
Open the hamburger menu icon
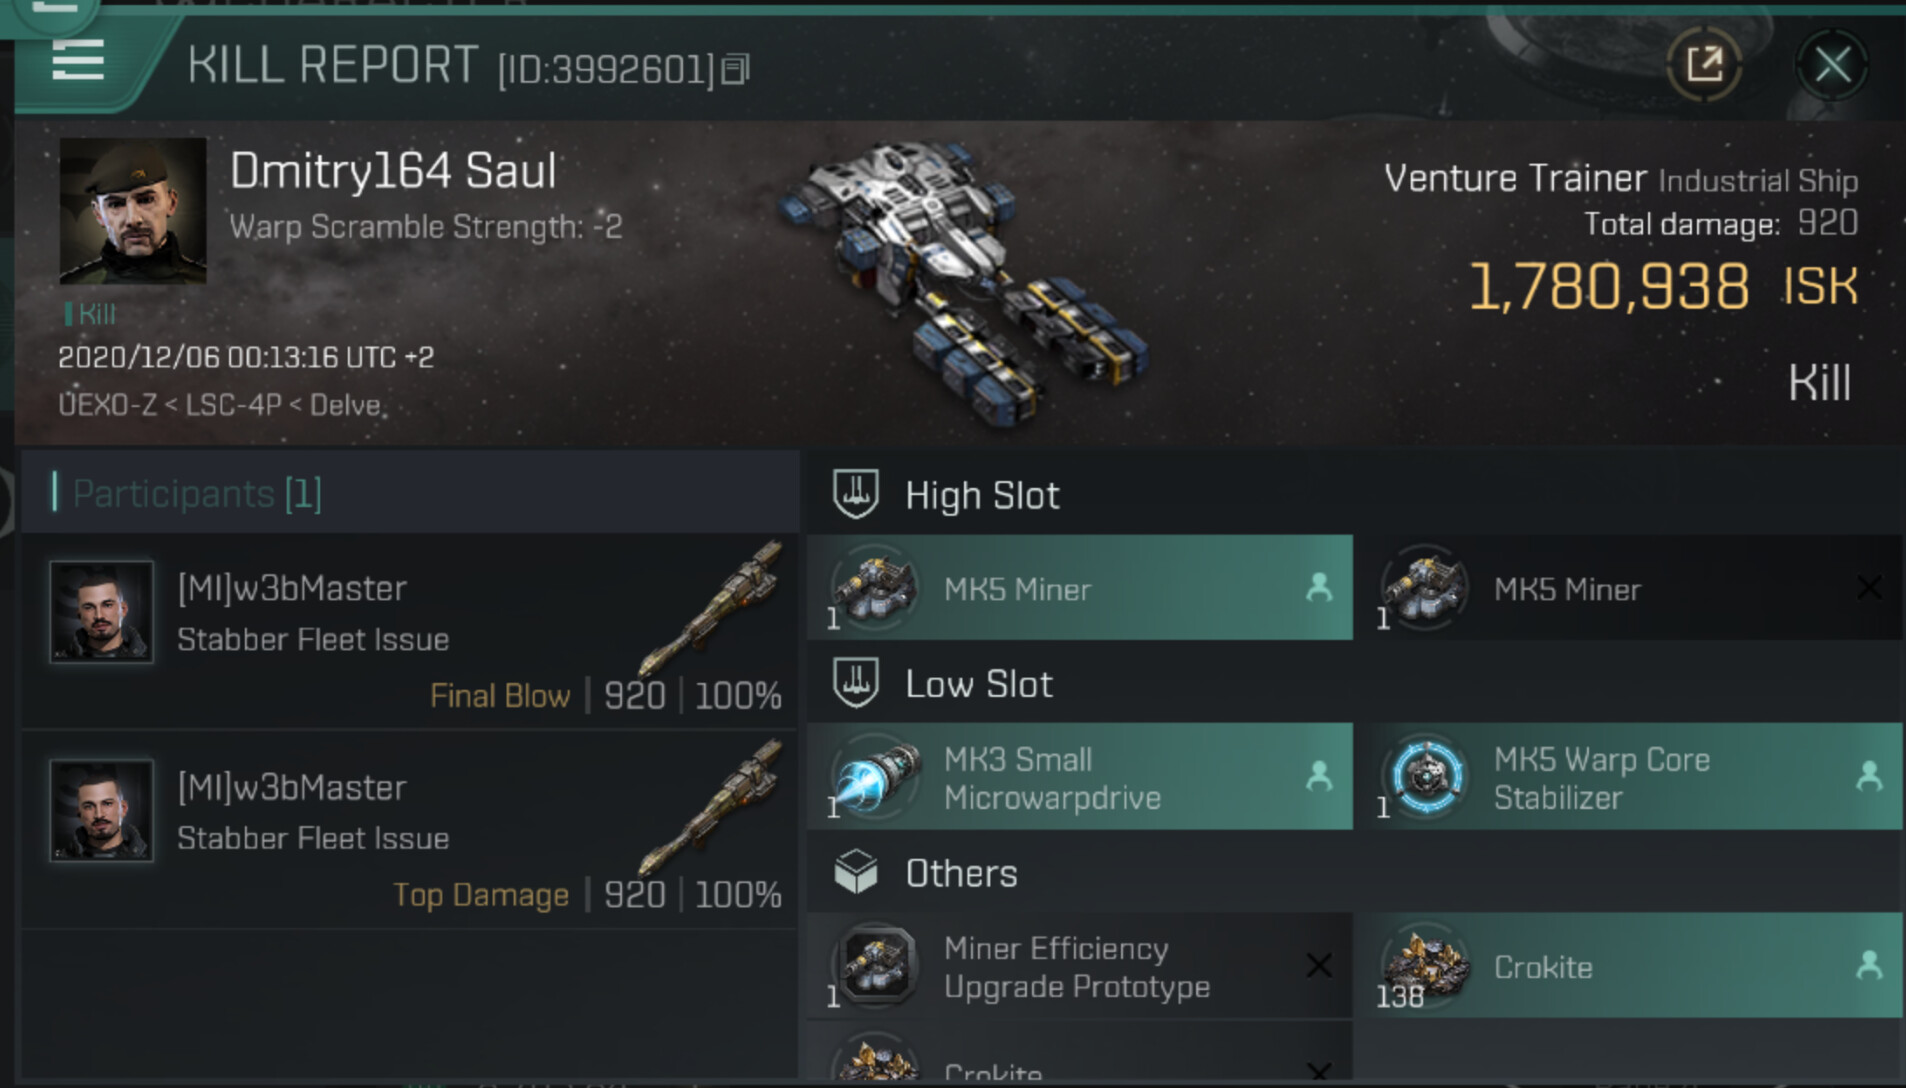point(77,62)
